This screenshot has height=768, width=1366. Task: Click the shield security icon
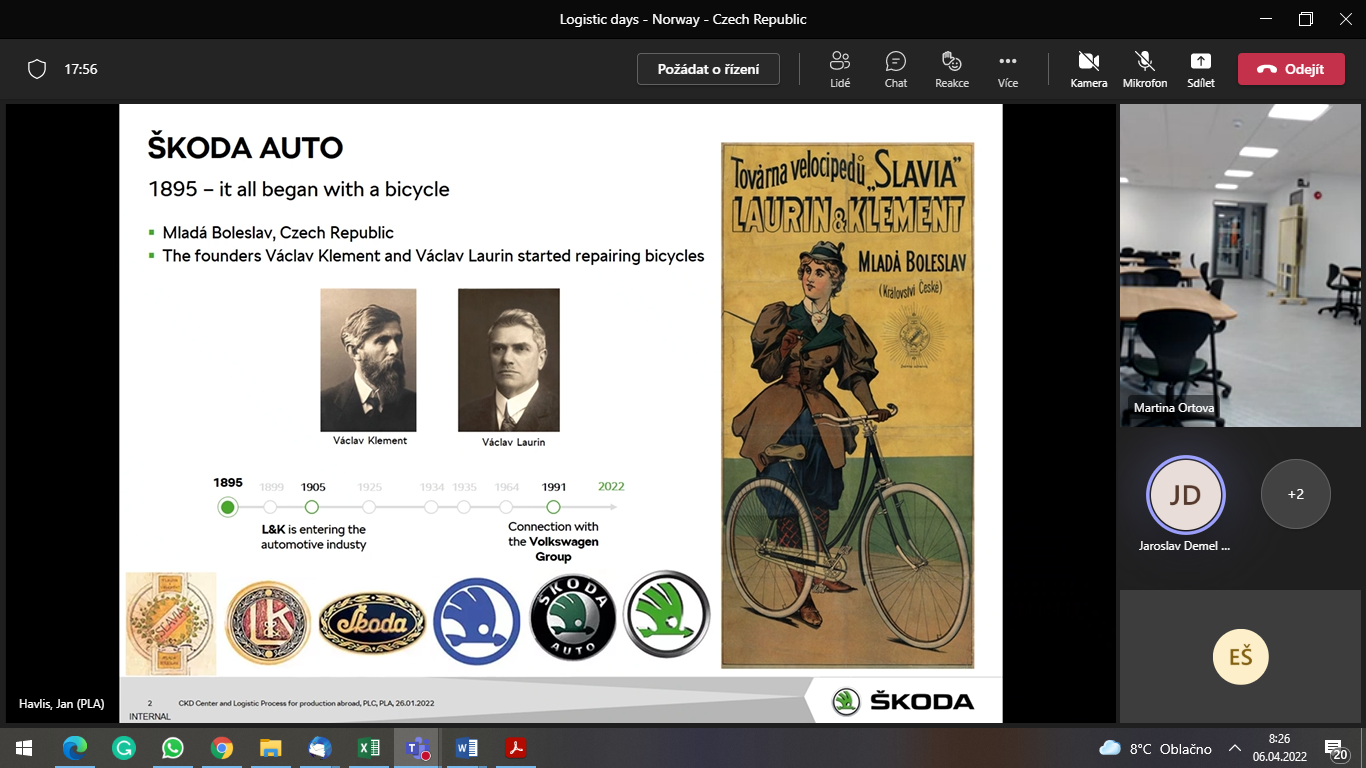pyautogui.click(x=37, y=69)
